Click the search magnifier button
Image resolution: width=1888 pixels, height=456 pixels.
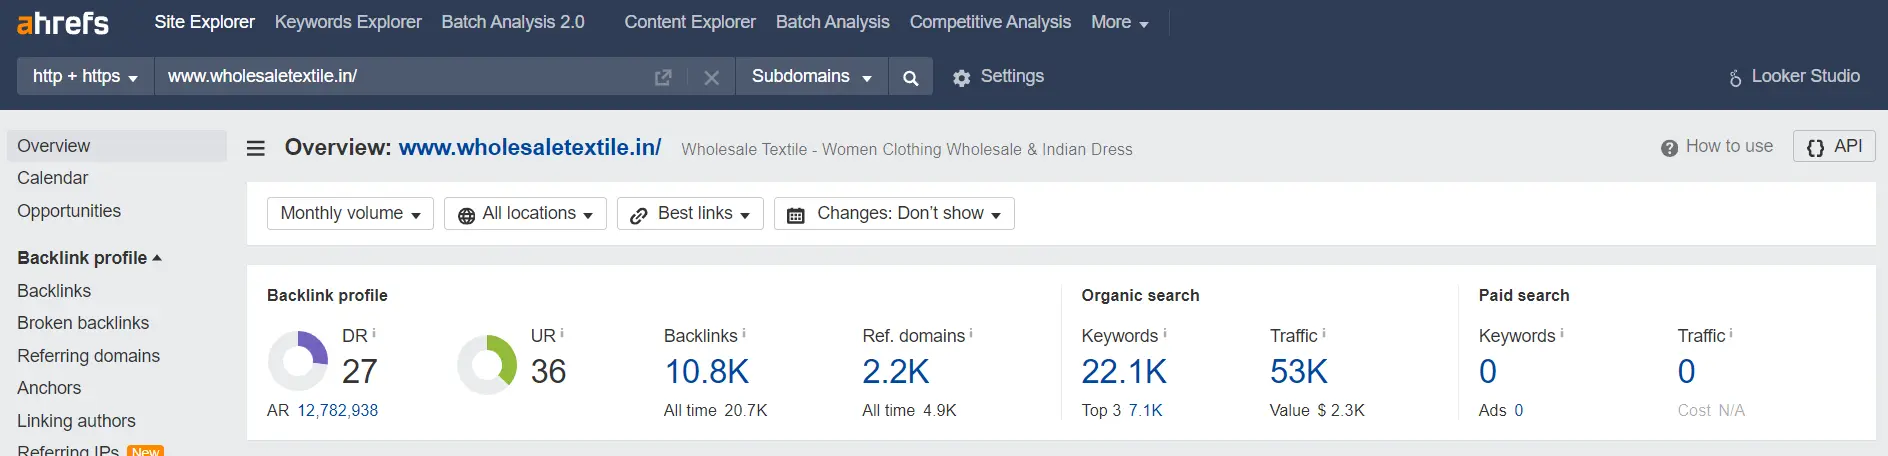coord(910,77)
